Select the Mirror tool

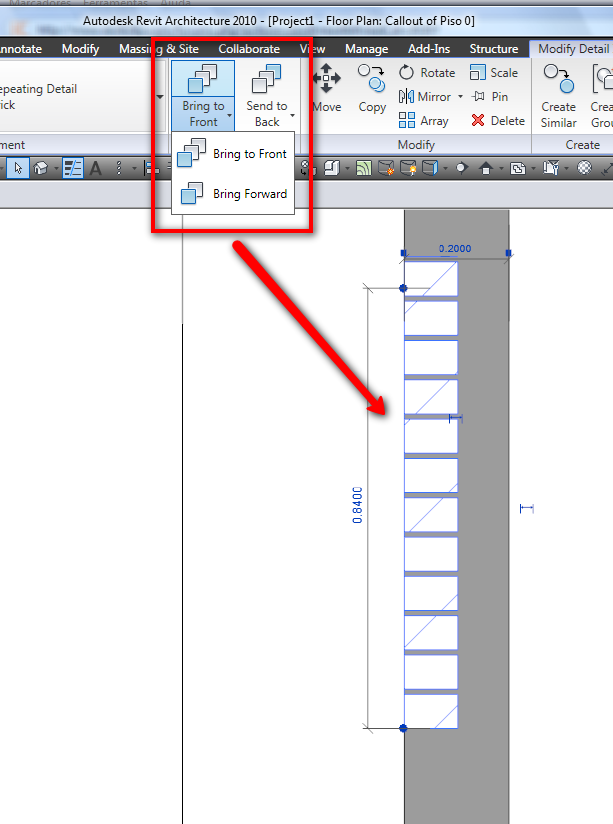[x=425, y=97]
